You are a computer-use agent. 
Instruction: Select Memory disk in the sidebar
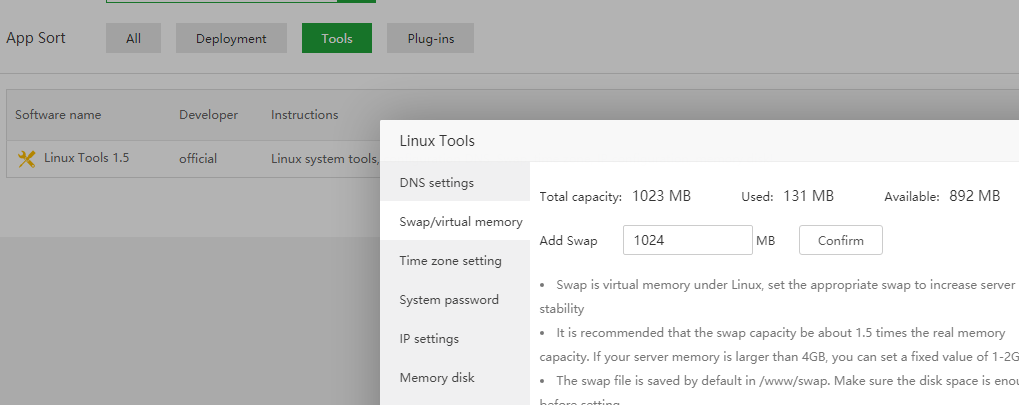437,377
